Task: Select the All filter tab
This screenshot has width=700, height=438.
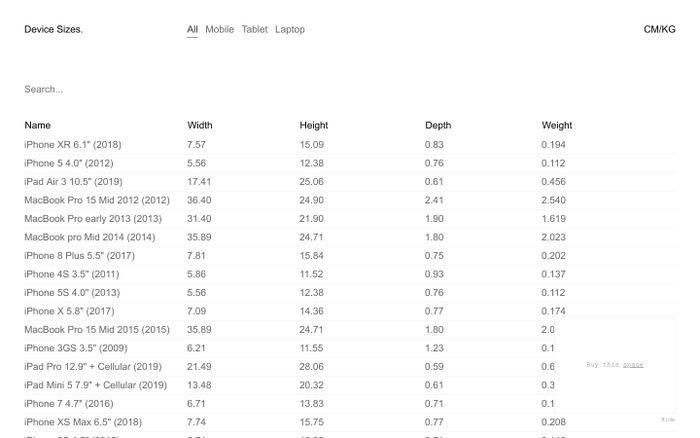Action: point(192,29)
